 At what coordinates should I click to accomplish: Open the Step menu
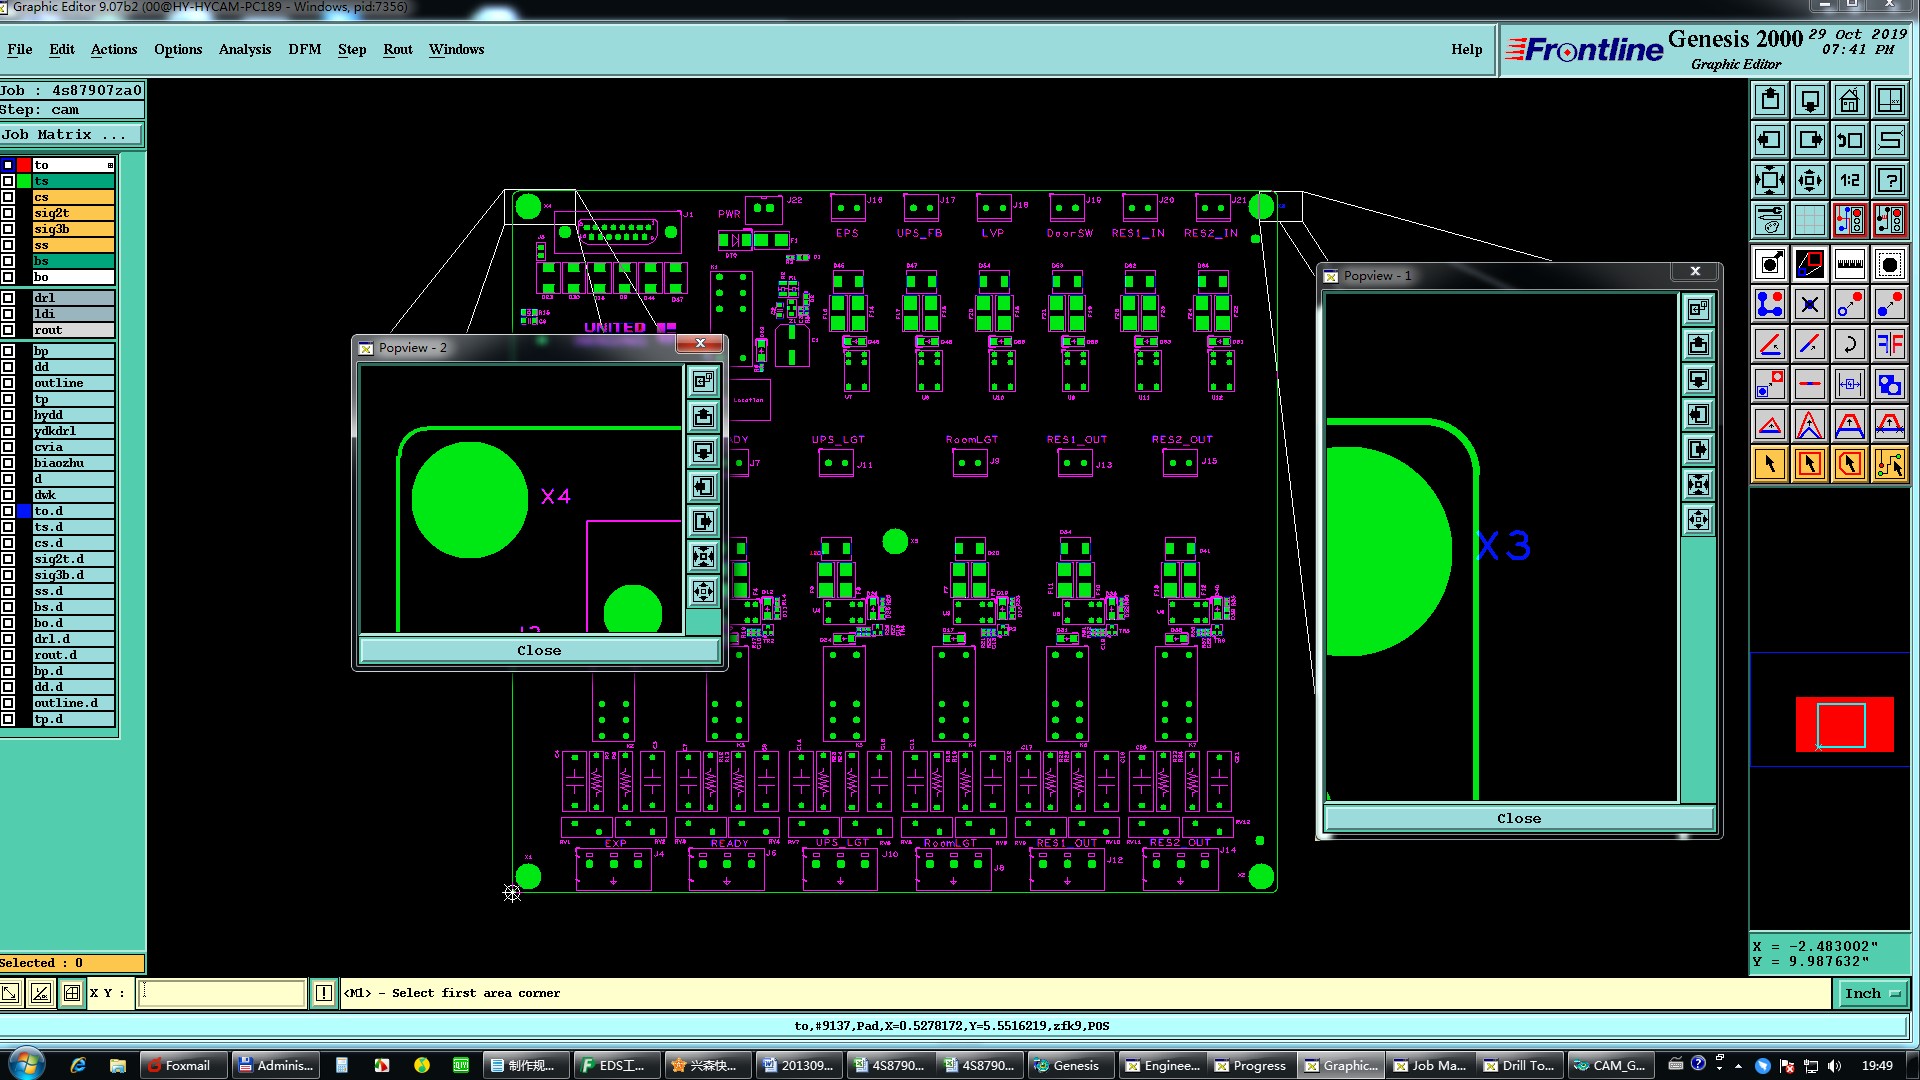(x=352, y=49)
